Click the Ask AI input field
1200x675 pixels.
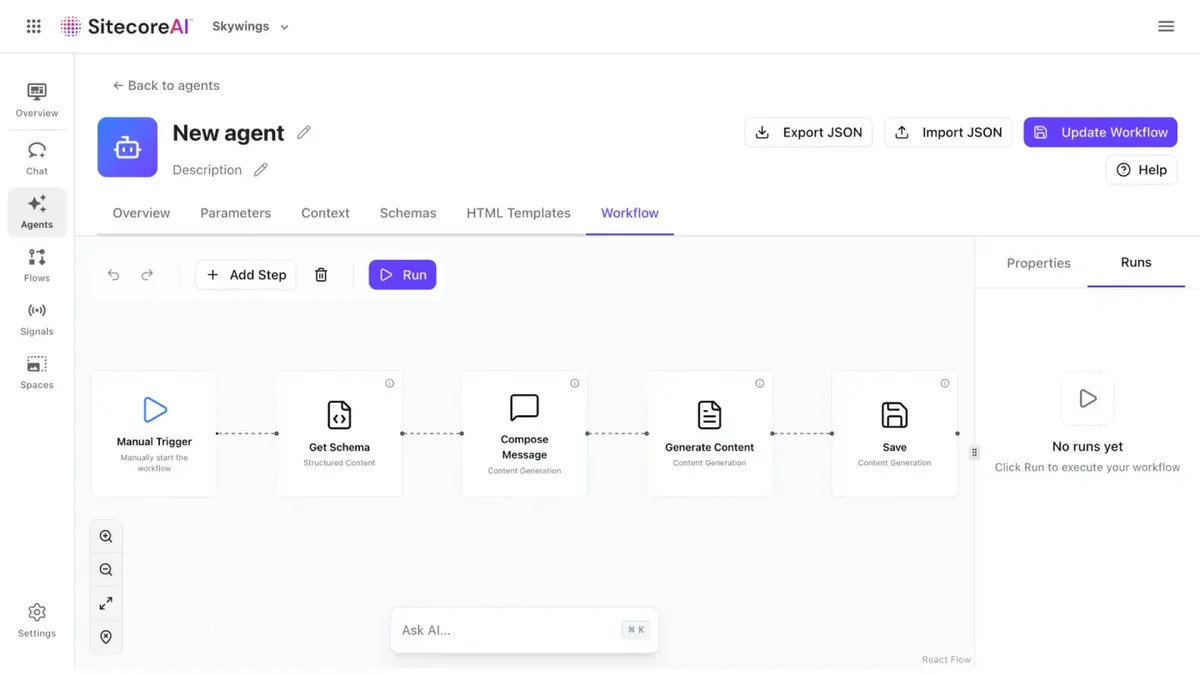[524, 630]
